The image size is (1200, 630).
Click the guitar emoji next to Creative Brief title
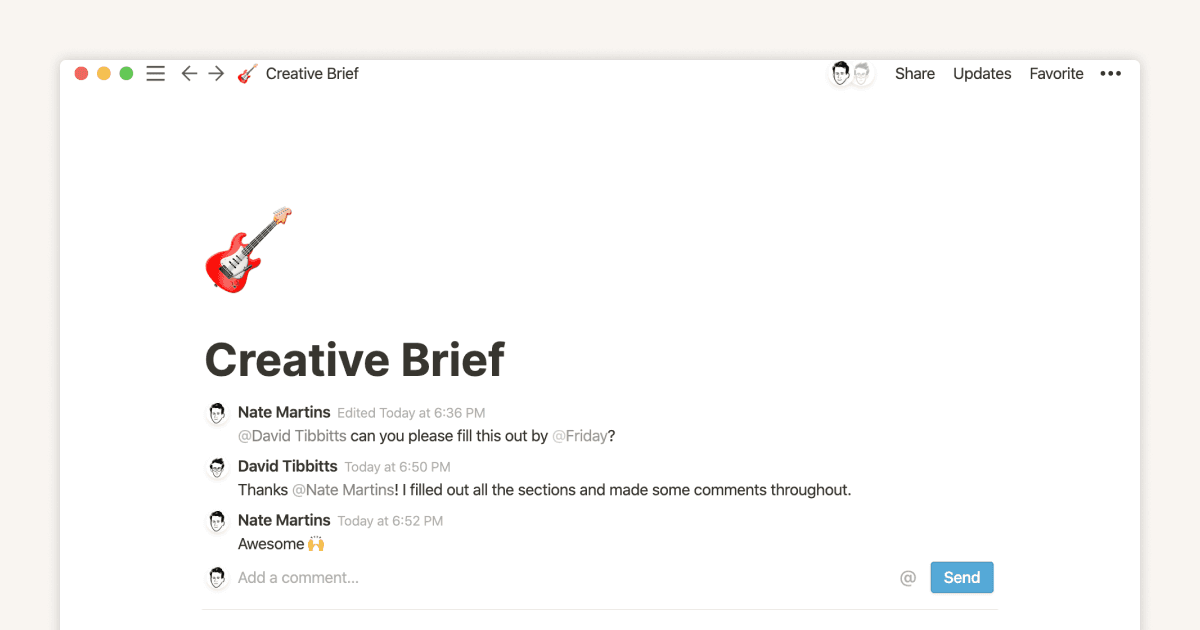tap(246, 73)
